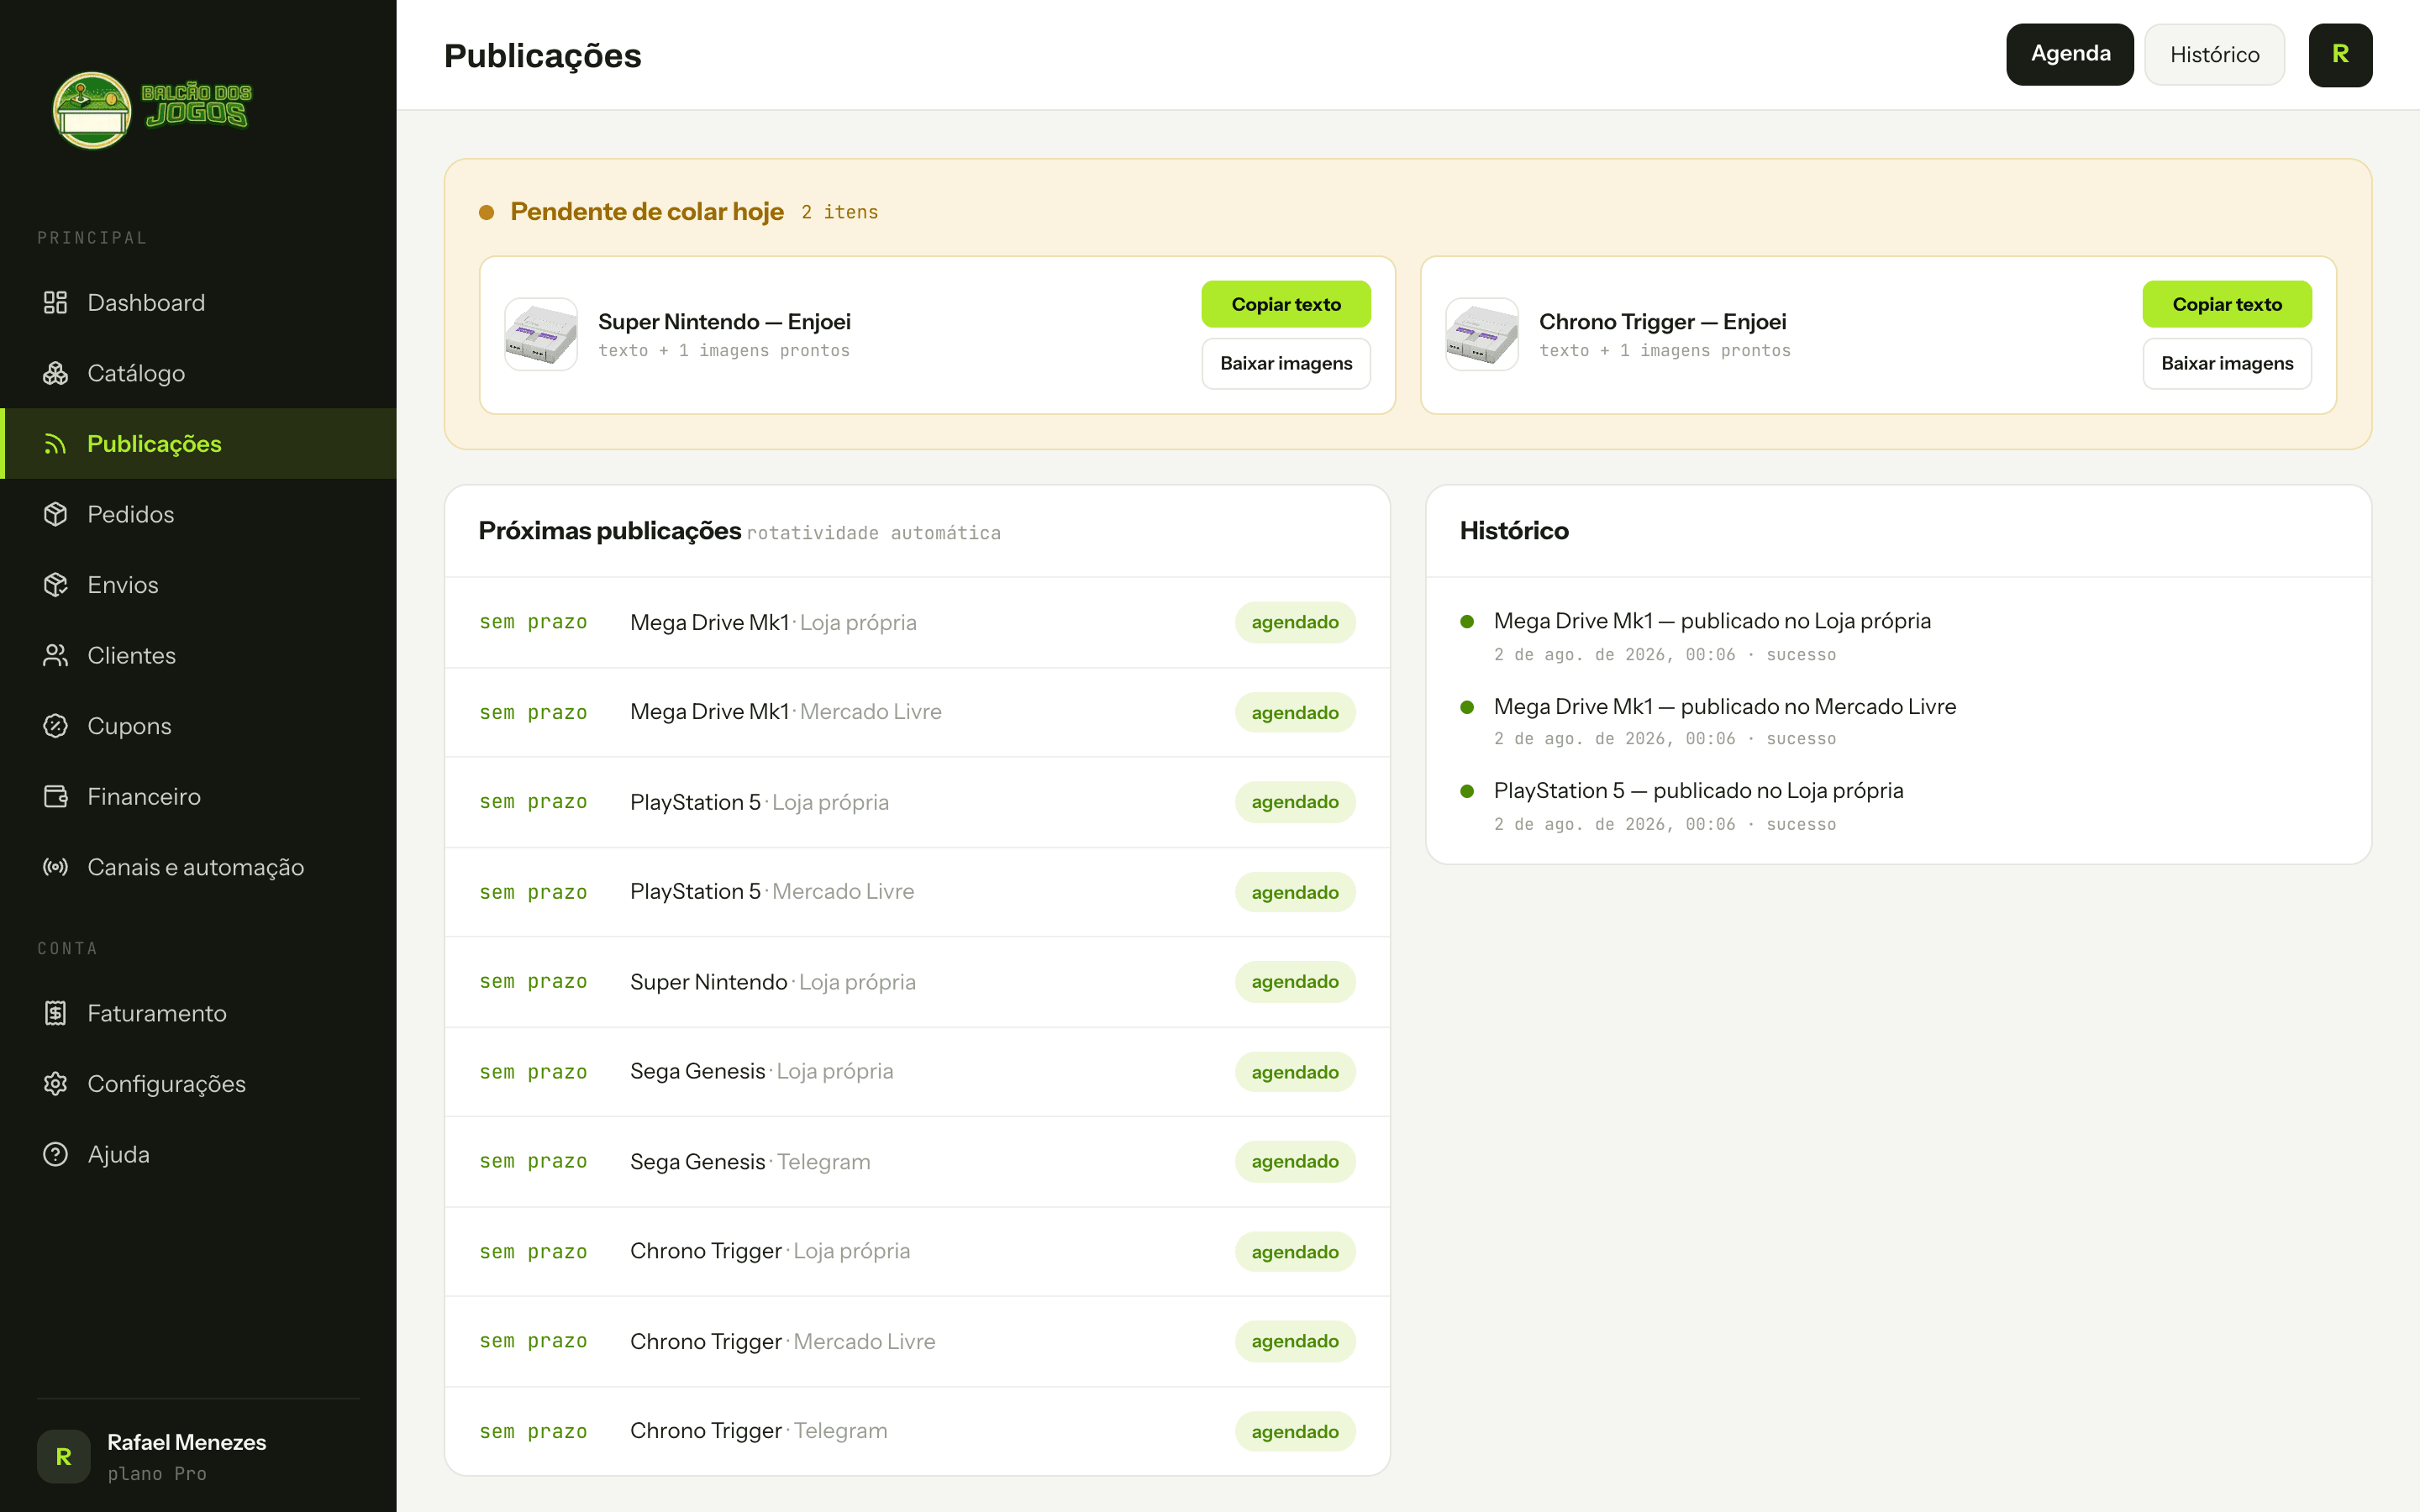Click Rafael Menezes avatar in sidebar footer
Screen dimensions: 2420x1512
pyautogui.click(x=63, y=1456)
